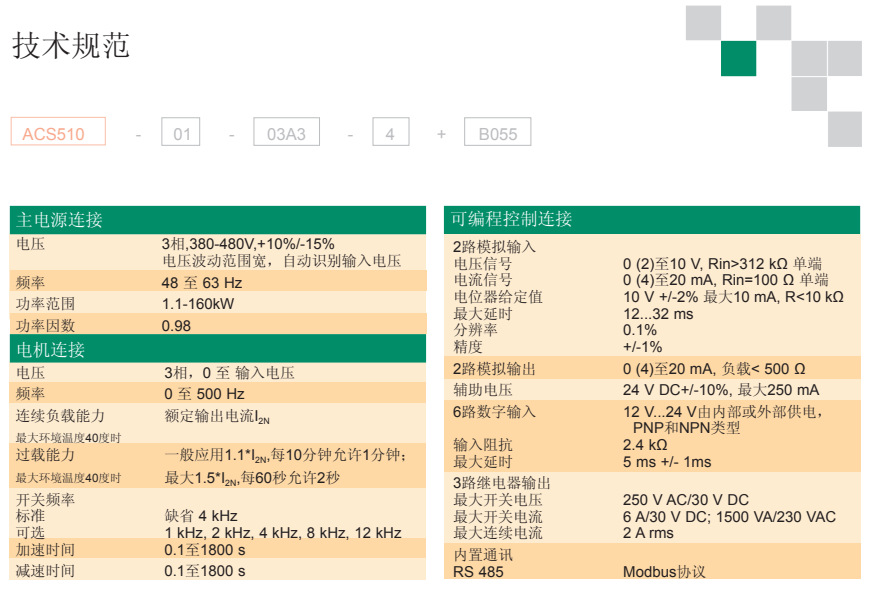The image size is (889, 610).
Task: Click the 技术规范 page title
Action: point(71,45)
